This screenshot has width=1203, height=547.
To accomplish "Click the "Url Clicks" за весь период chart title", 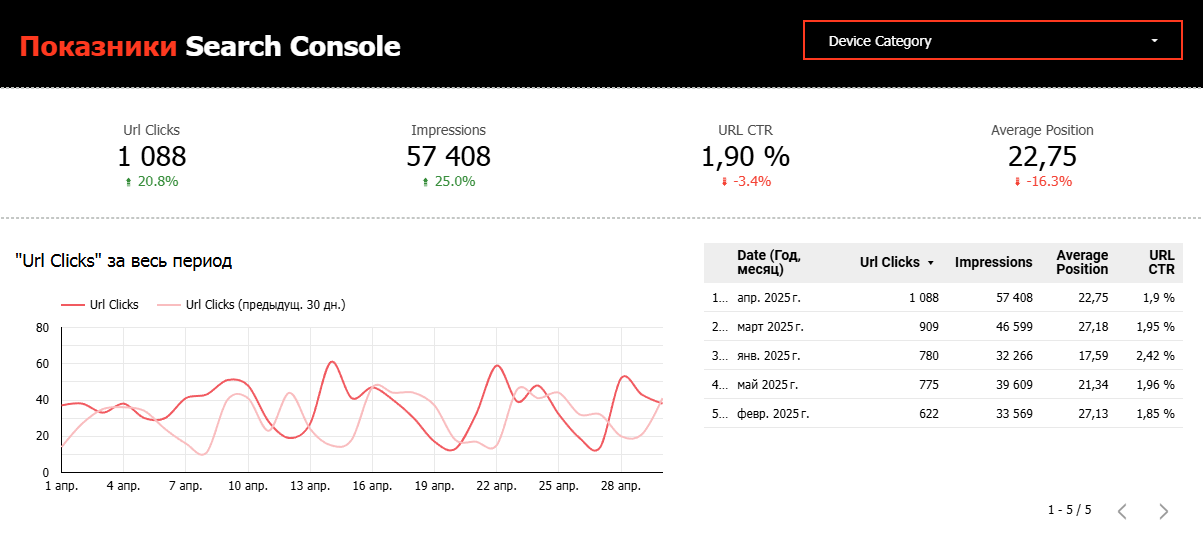I will pos(124,261).
